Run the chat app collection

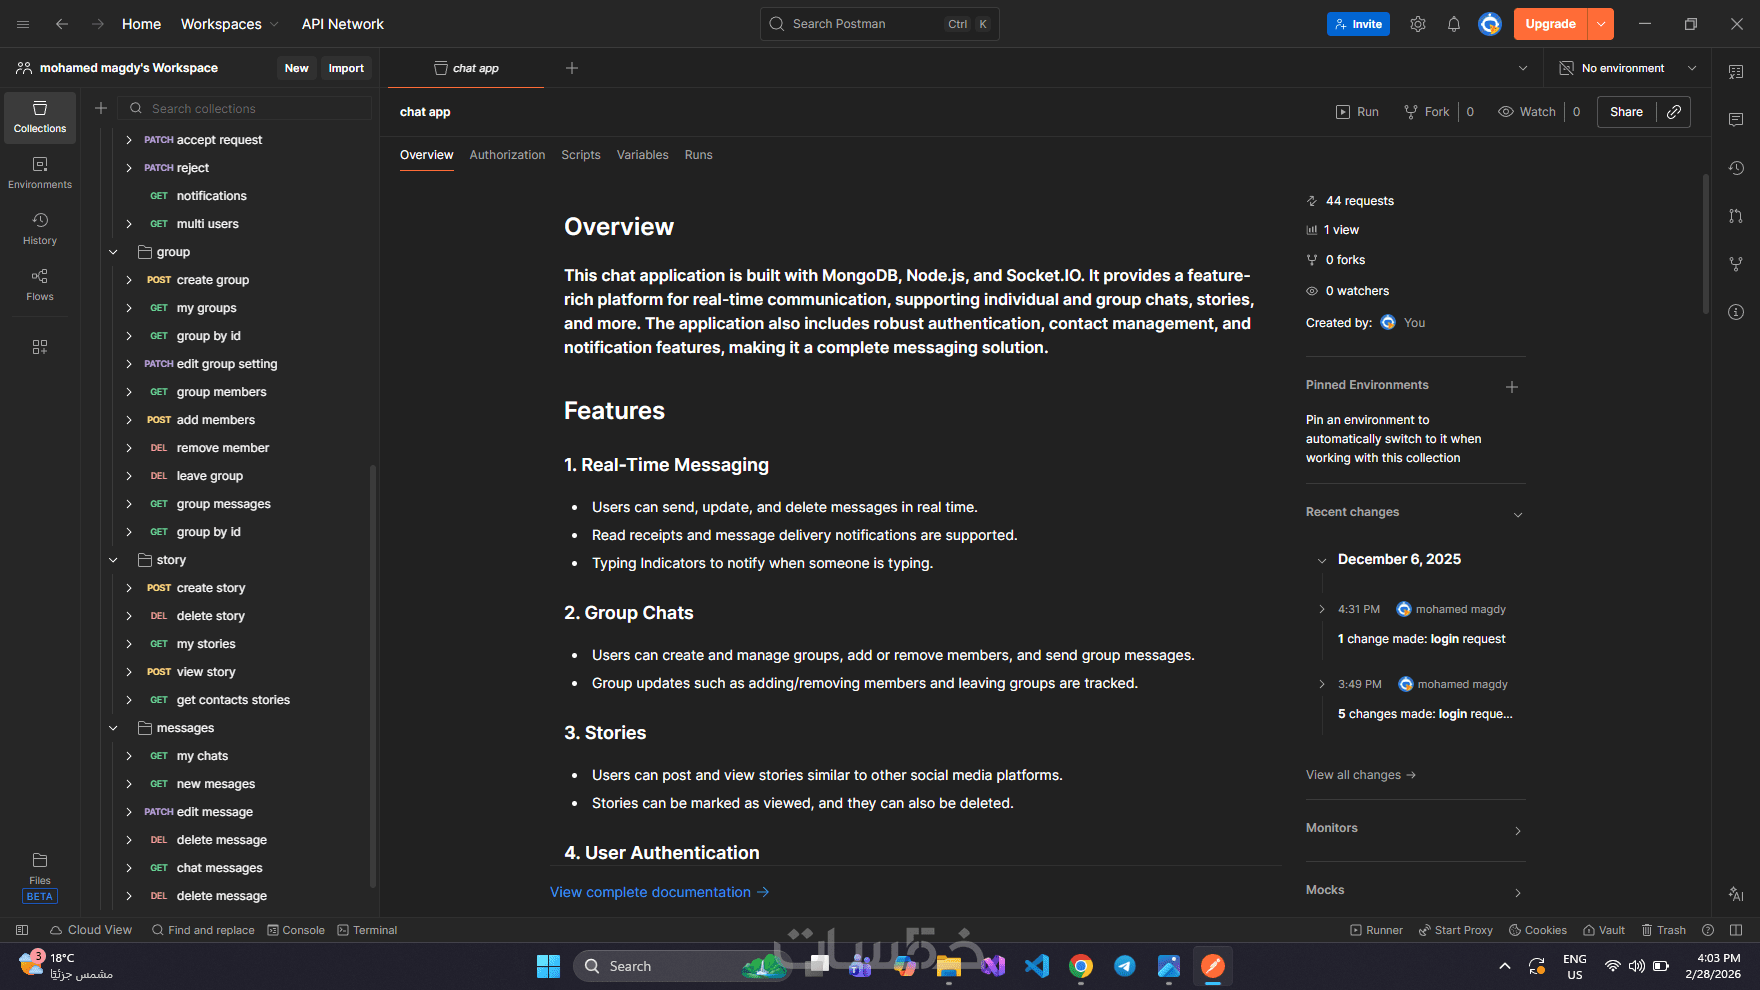(x=1357, y=112)
